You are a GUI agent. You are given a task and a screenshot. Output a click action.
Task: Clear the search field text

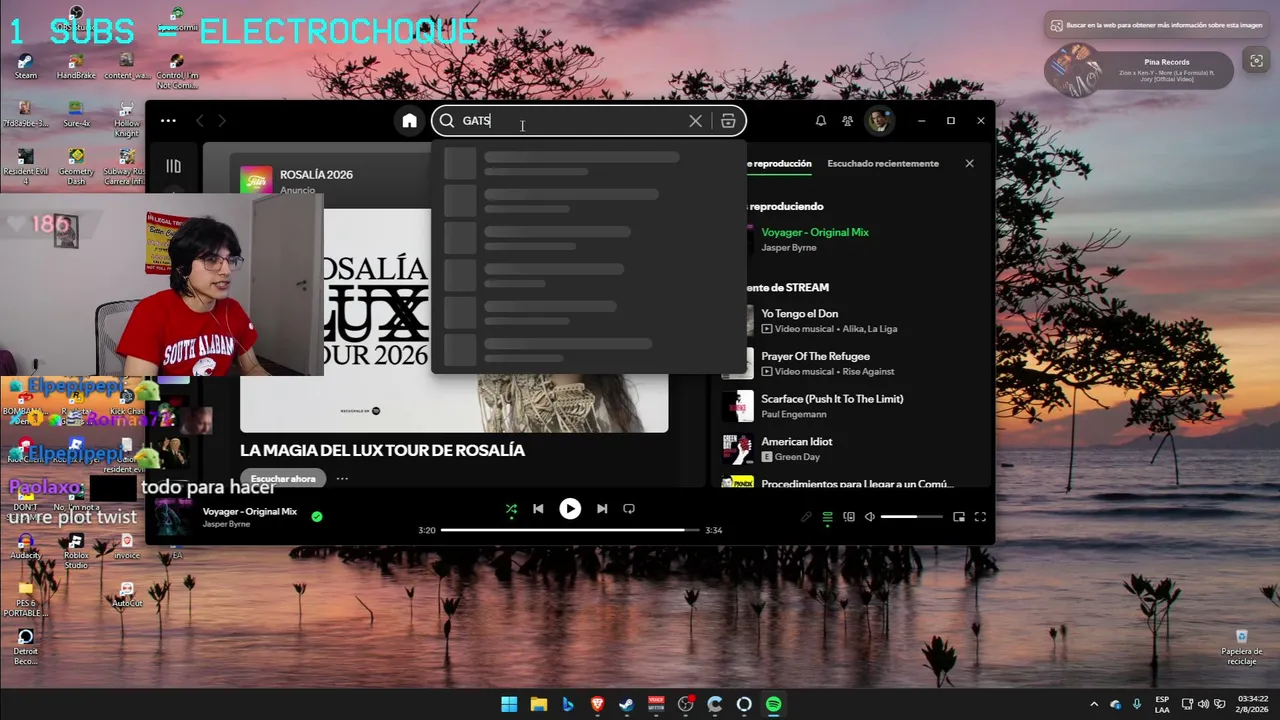click(x=695, y=121)
